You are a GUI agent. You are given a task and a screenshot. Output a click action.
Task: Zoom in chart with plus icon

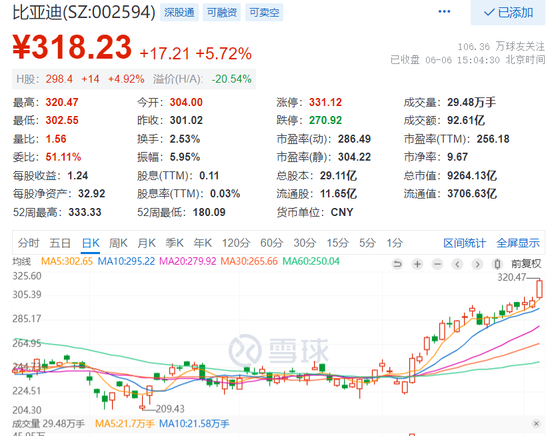(x=417, y=264)
